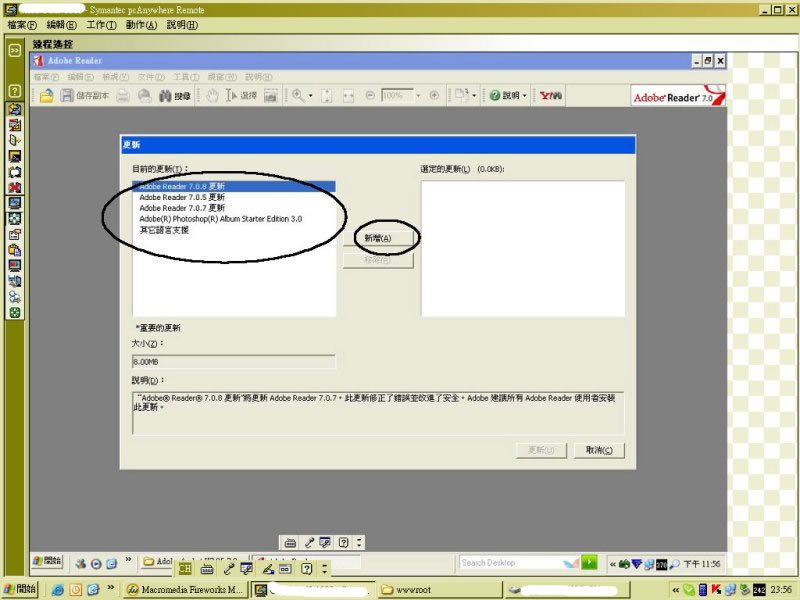Click the Email icon next to the printer
Screen dimensions: 800x600
point(144,95)
